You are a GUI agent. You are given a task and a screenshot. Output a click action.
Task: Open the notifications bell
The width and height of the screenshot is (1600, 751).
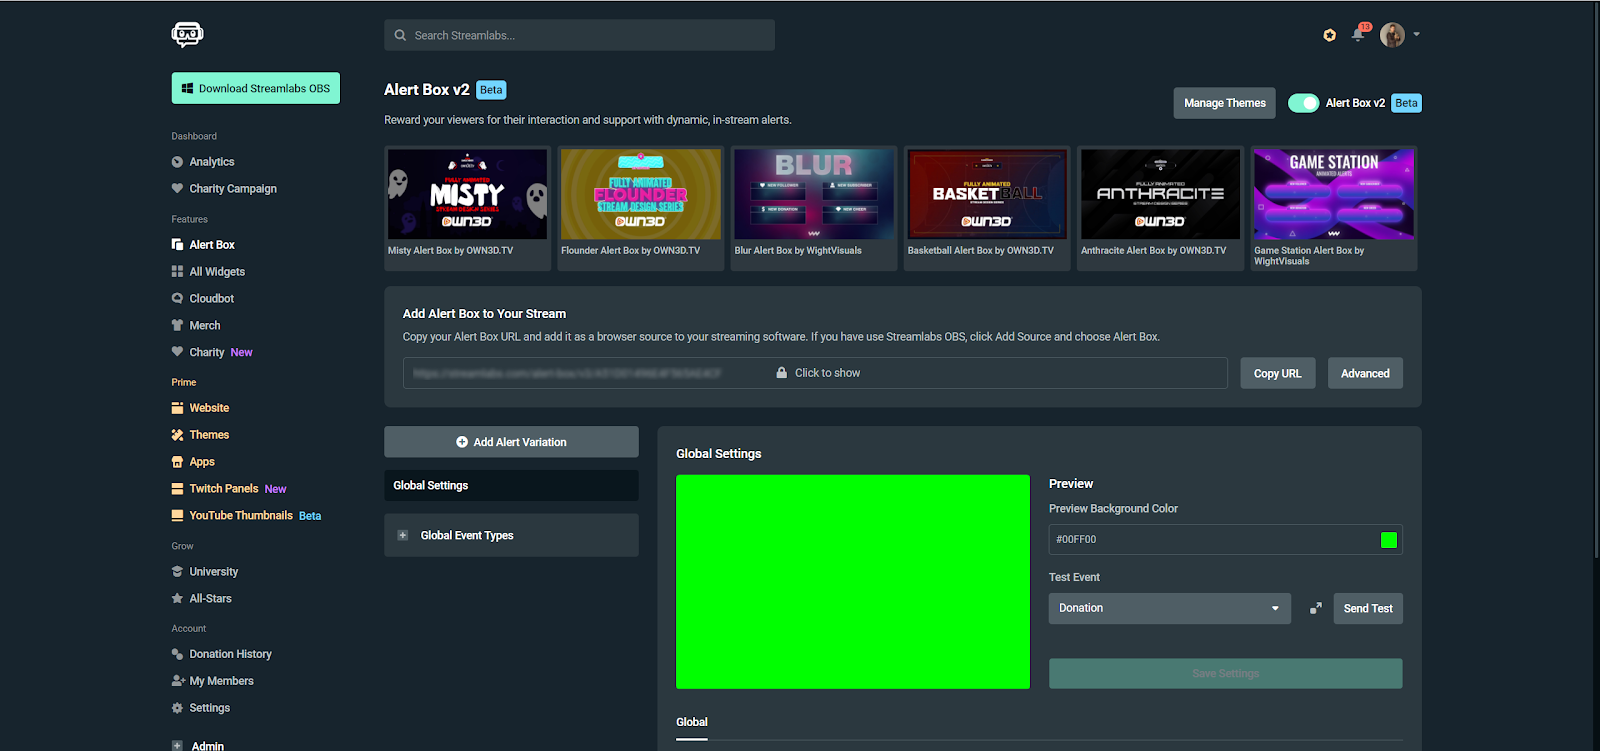point(1358,34)
